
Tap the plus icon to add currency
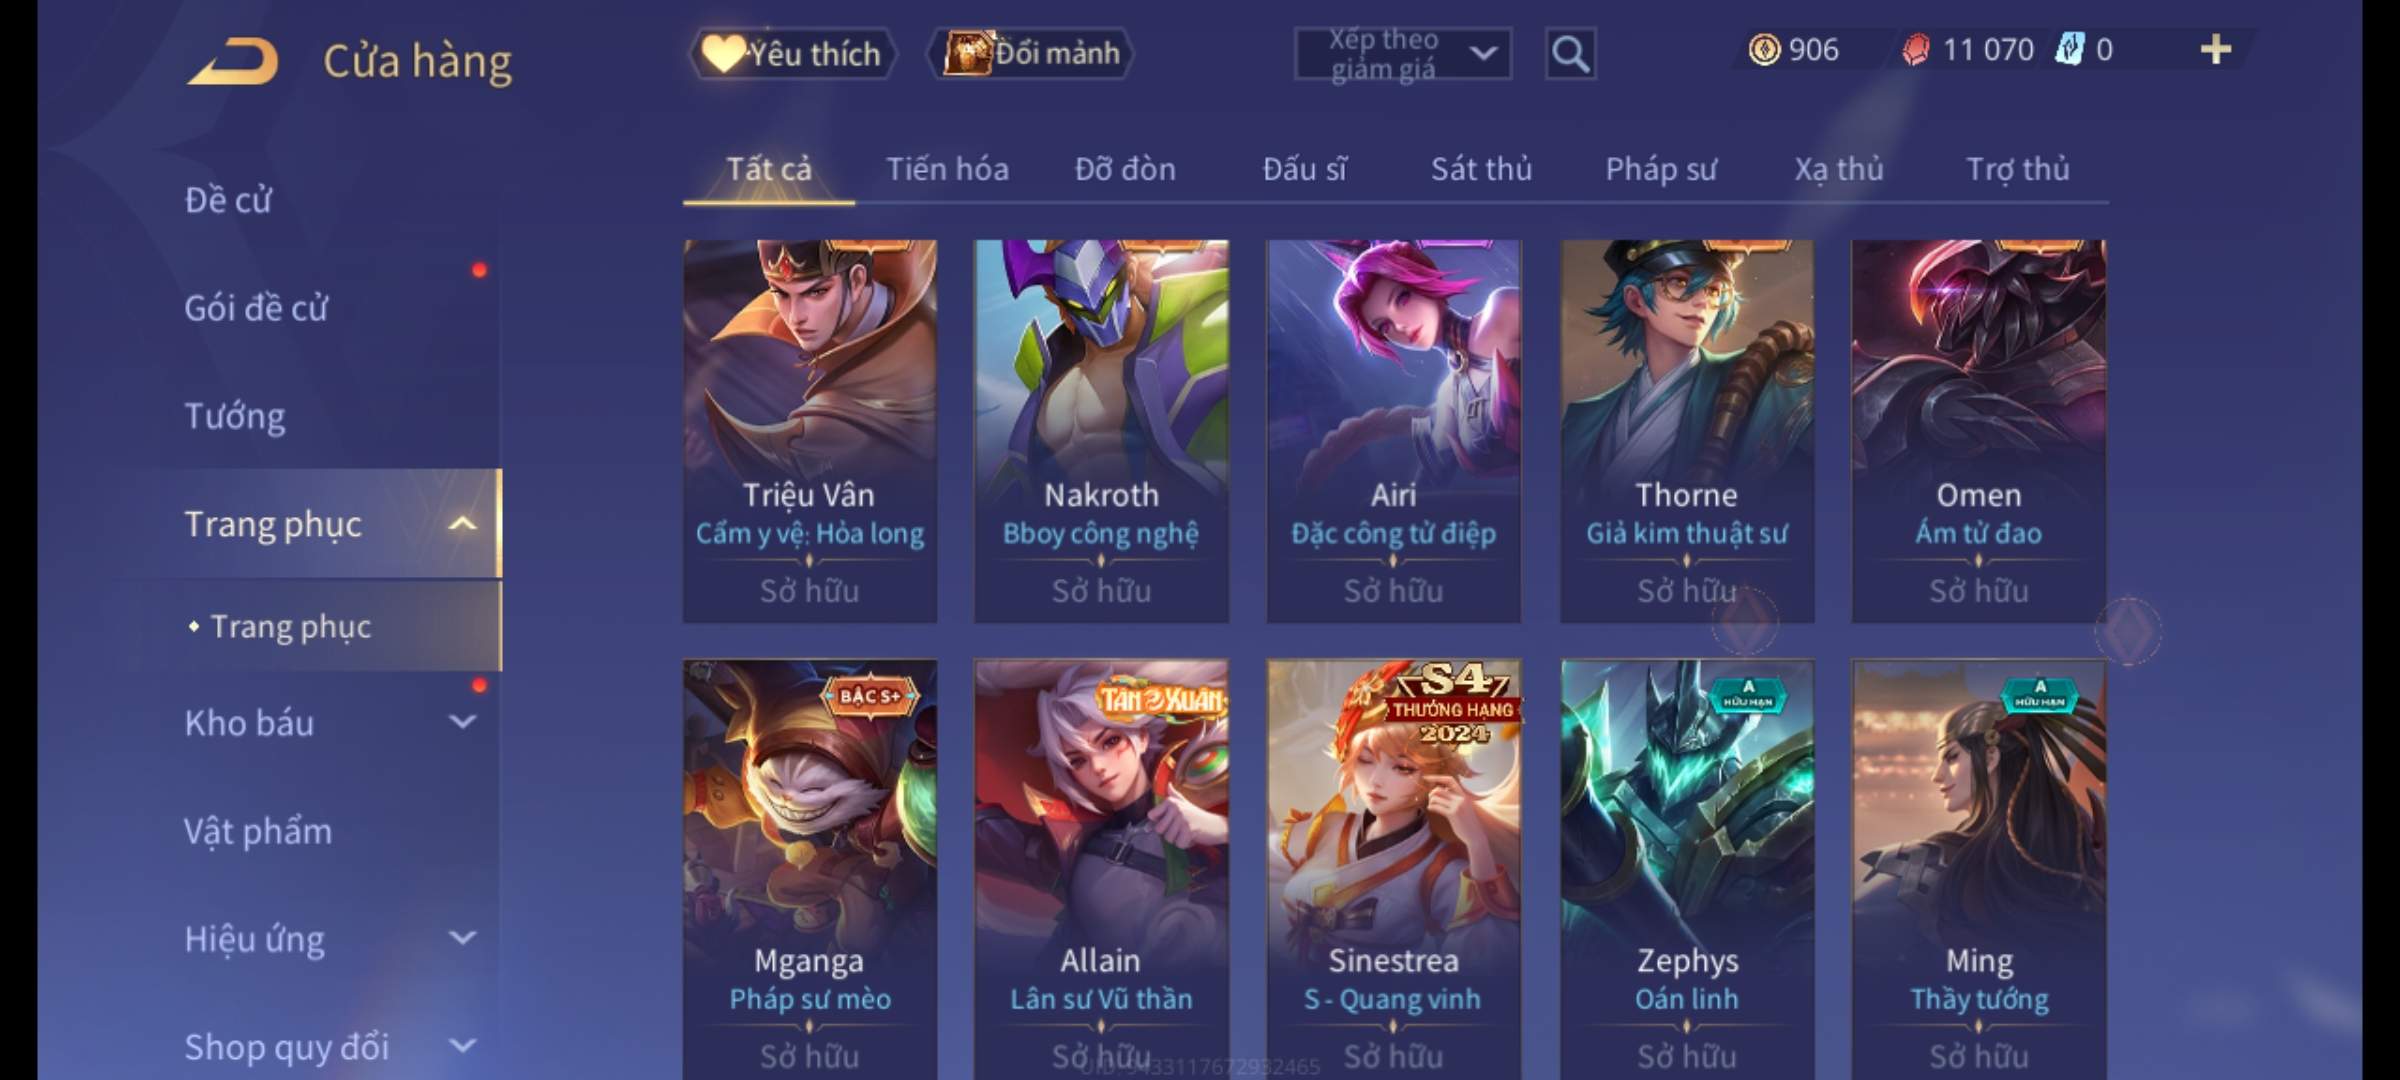2216,49
